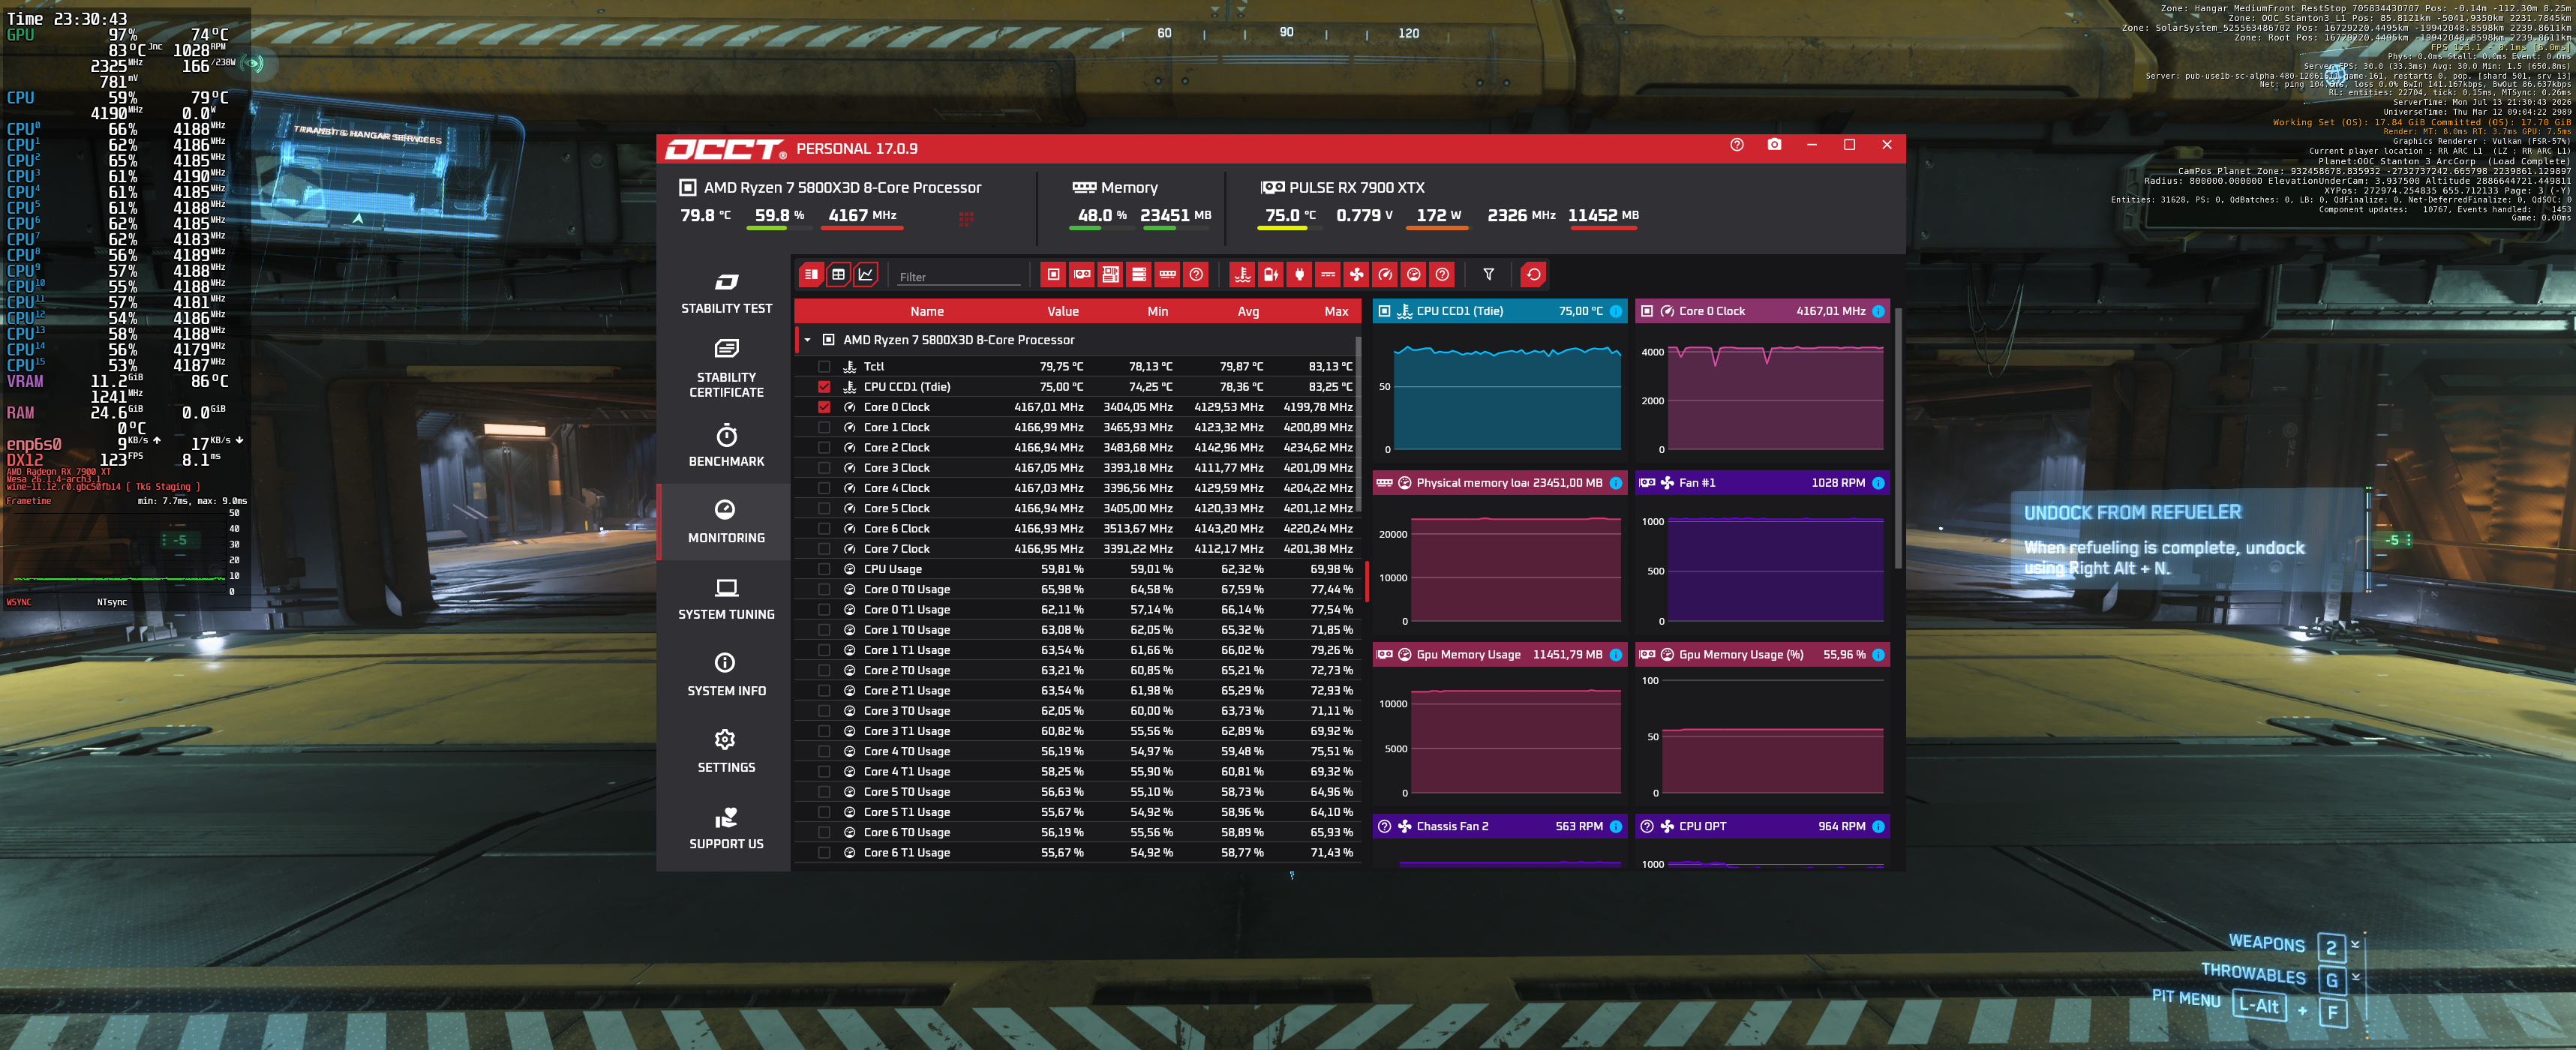Select the Core 2 Clock row

1076,447
